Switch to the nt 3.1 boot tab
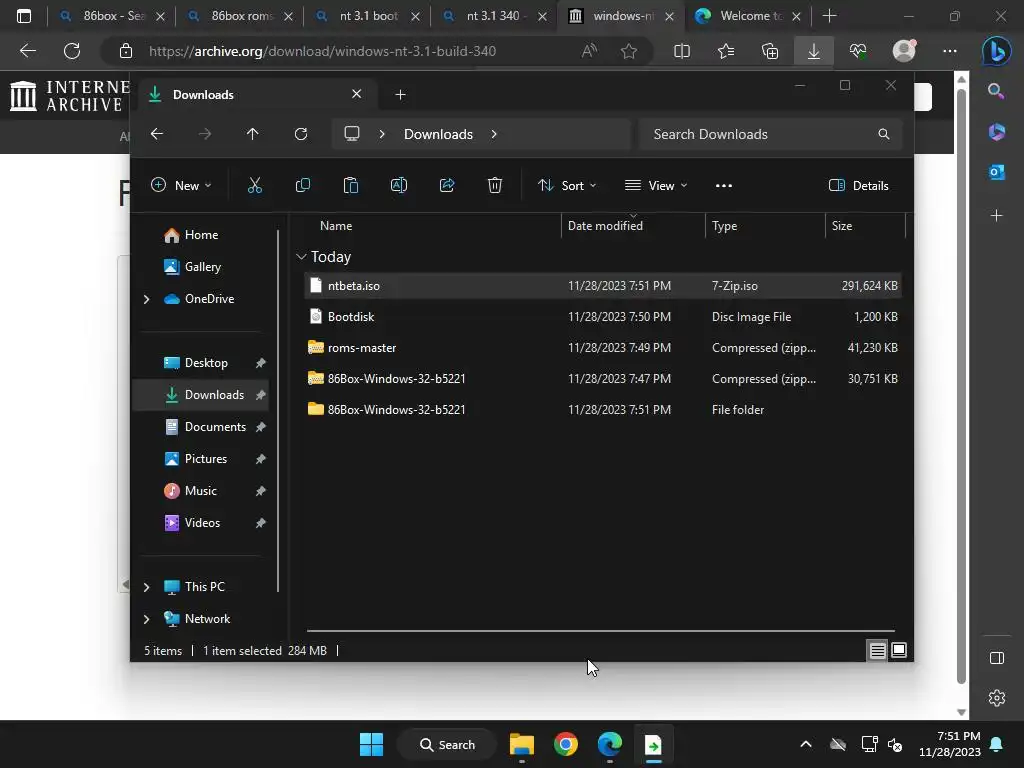This screenshot has height=768, width=1024. click(x=368, y=16)
